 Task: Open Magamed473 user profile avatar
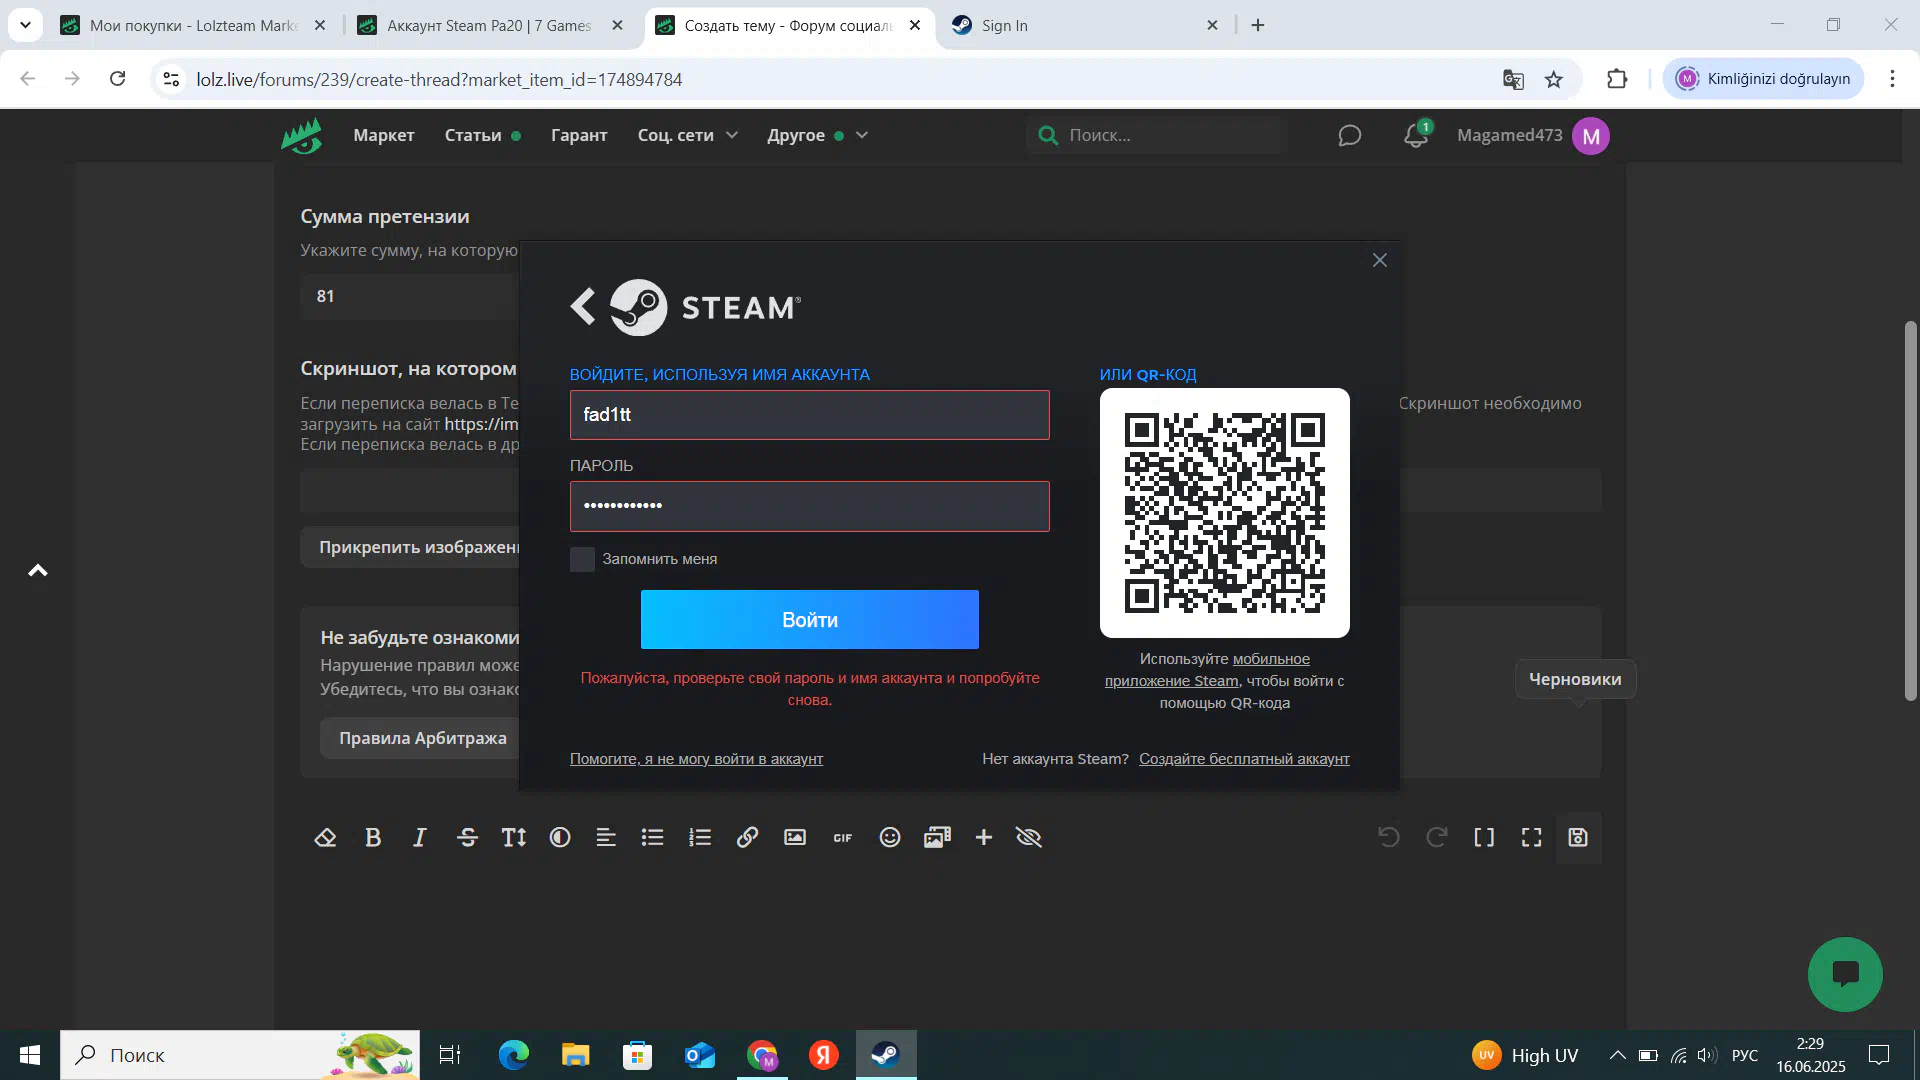pos(1591,136)
